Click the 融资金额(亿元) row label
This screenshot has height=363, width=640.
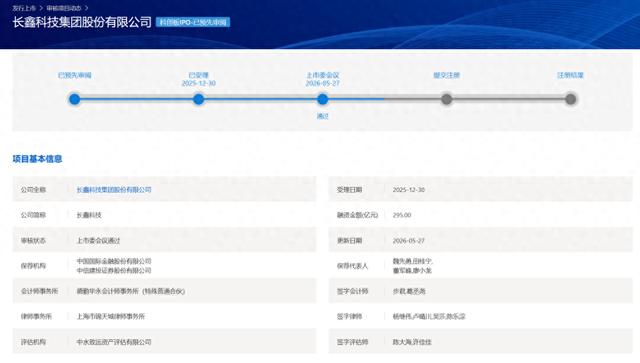tap(357, 215)
